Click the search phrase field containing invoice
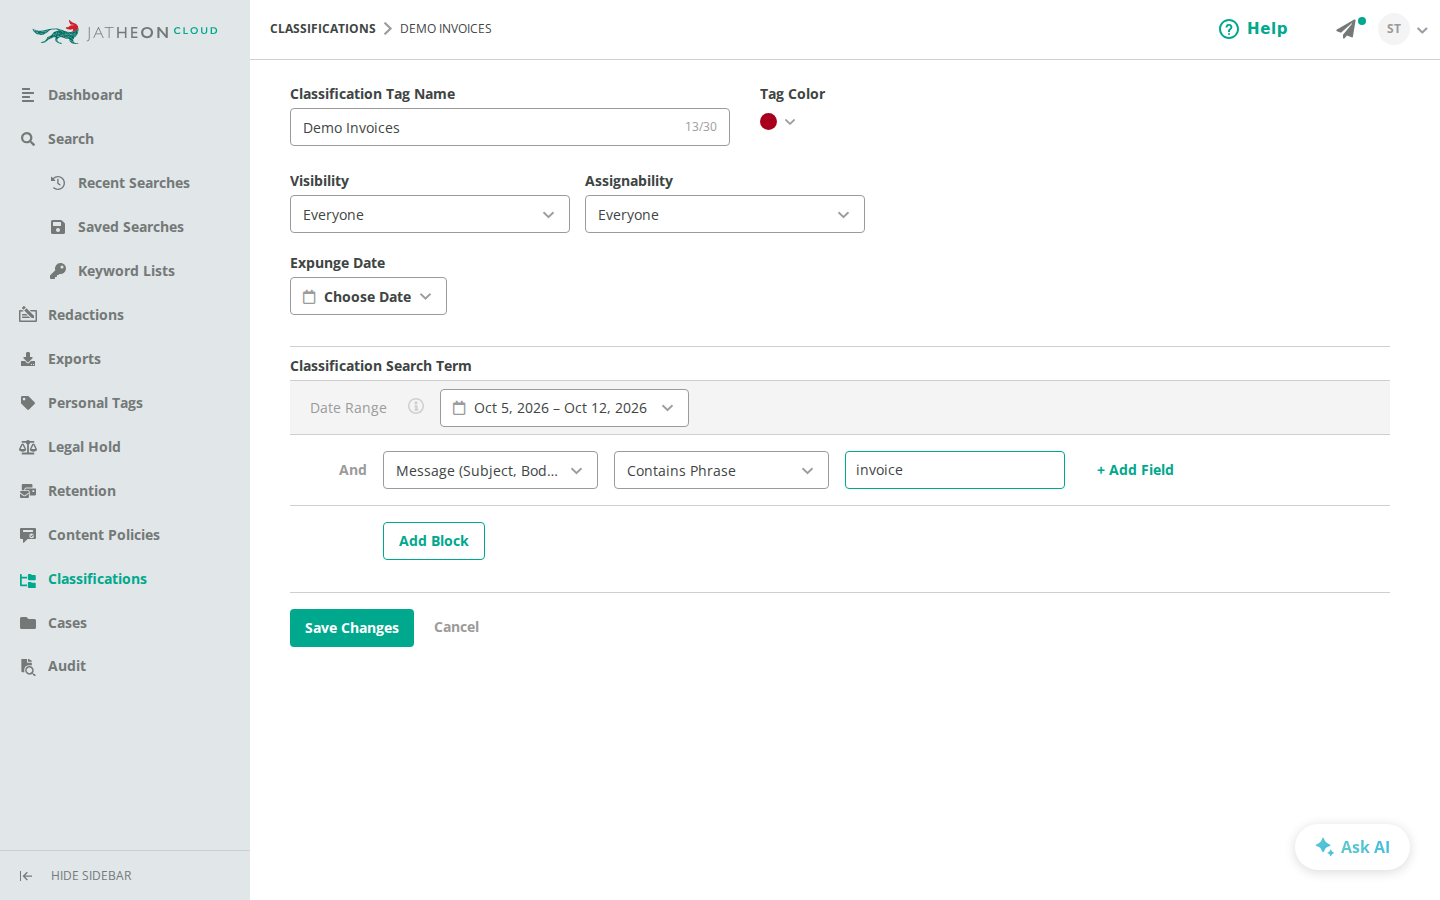1440x900 pixels. [x=955, y=470]
